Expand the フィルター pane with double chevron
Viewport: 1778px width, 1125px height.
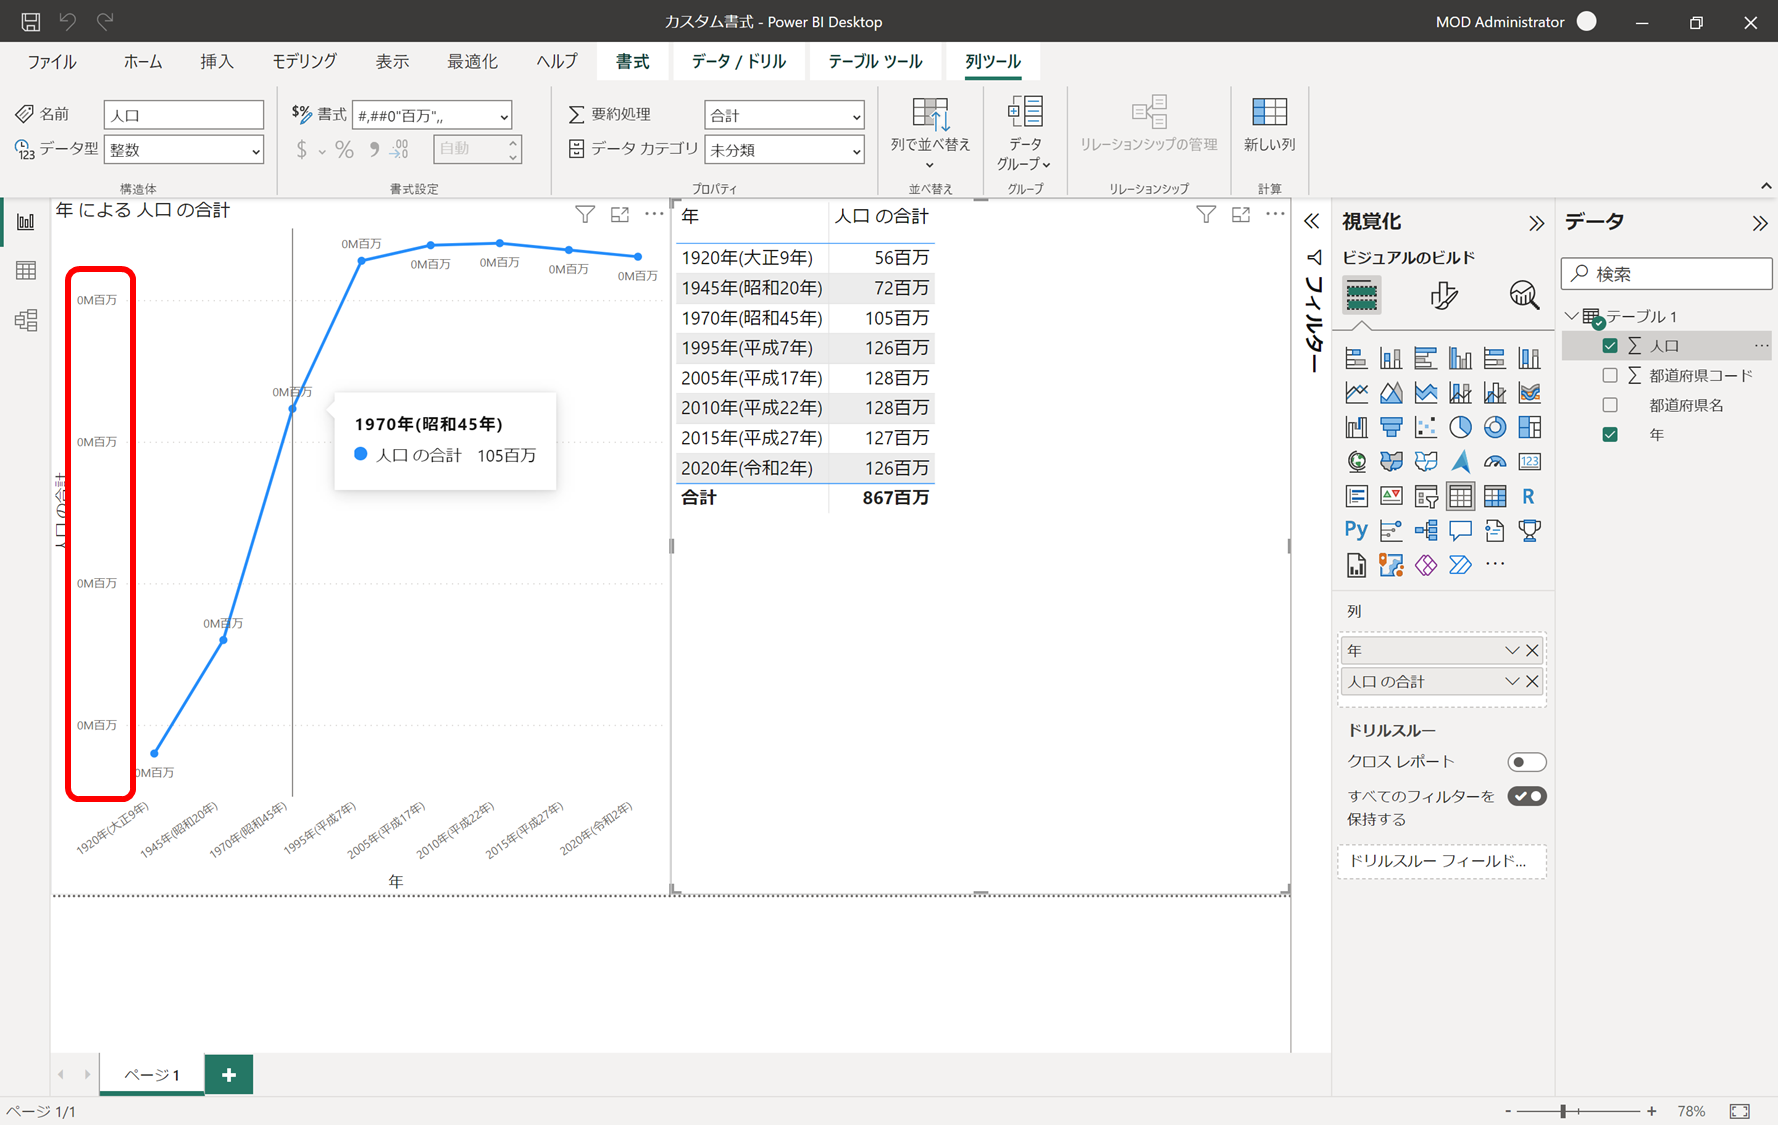coord(1312,221)
